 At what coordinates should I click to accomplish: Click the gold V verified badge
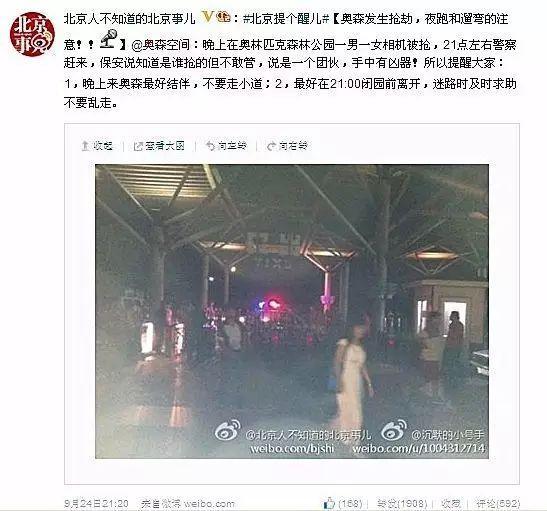(x=208, y=16)
